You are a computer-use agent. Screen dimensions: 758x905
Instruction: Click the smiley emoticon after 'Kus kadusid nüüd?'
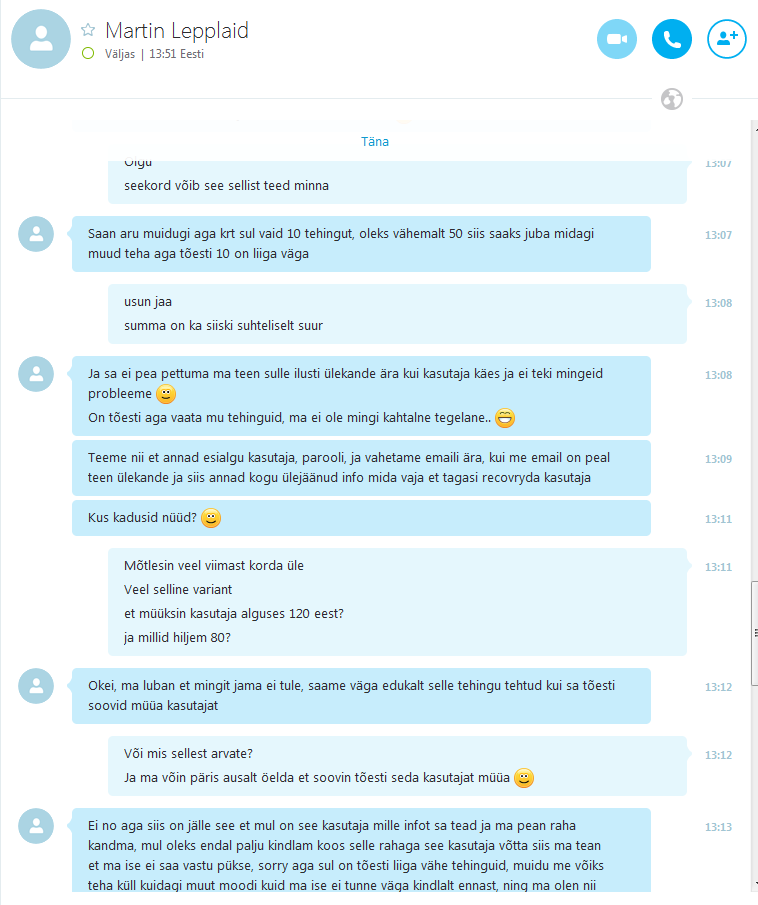click(211, 518)
